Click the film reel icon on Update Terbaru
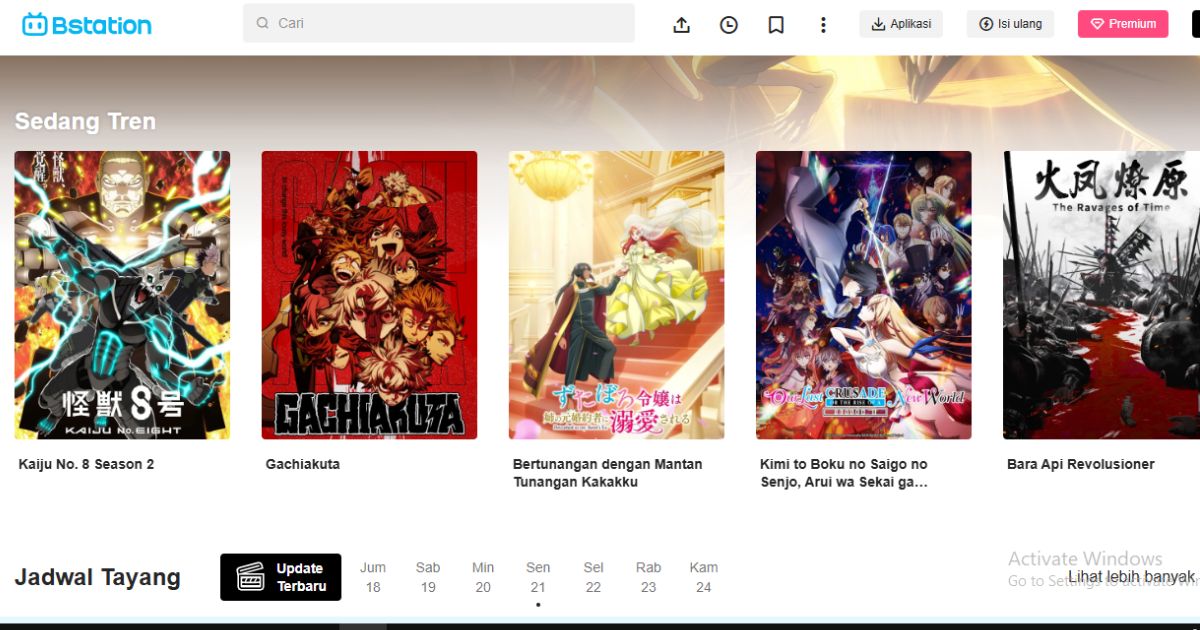 pyautogui.click(x=247, y=576)
